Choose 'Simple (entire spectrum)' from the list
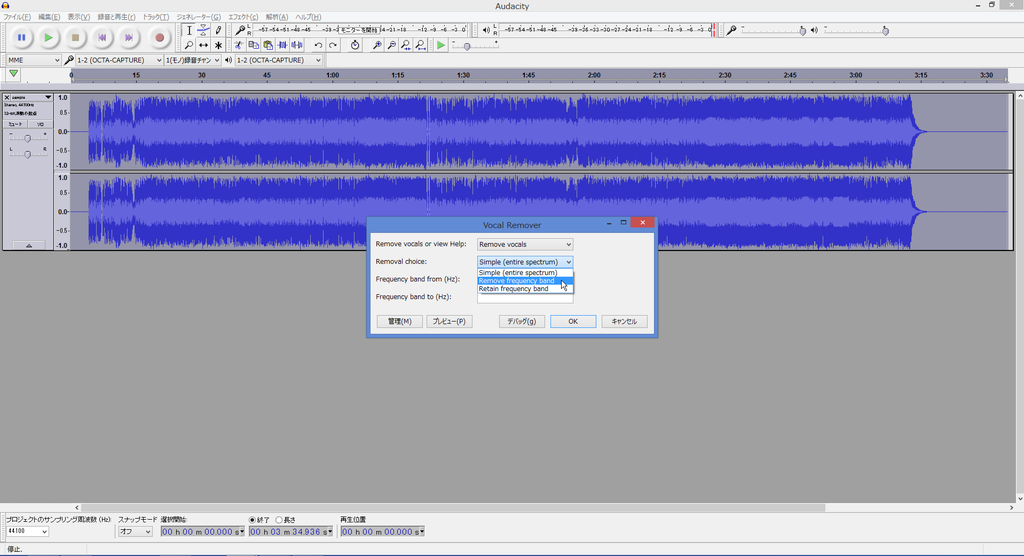The height and width of the screenshot is (556, 1024). 525,272
